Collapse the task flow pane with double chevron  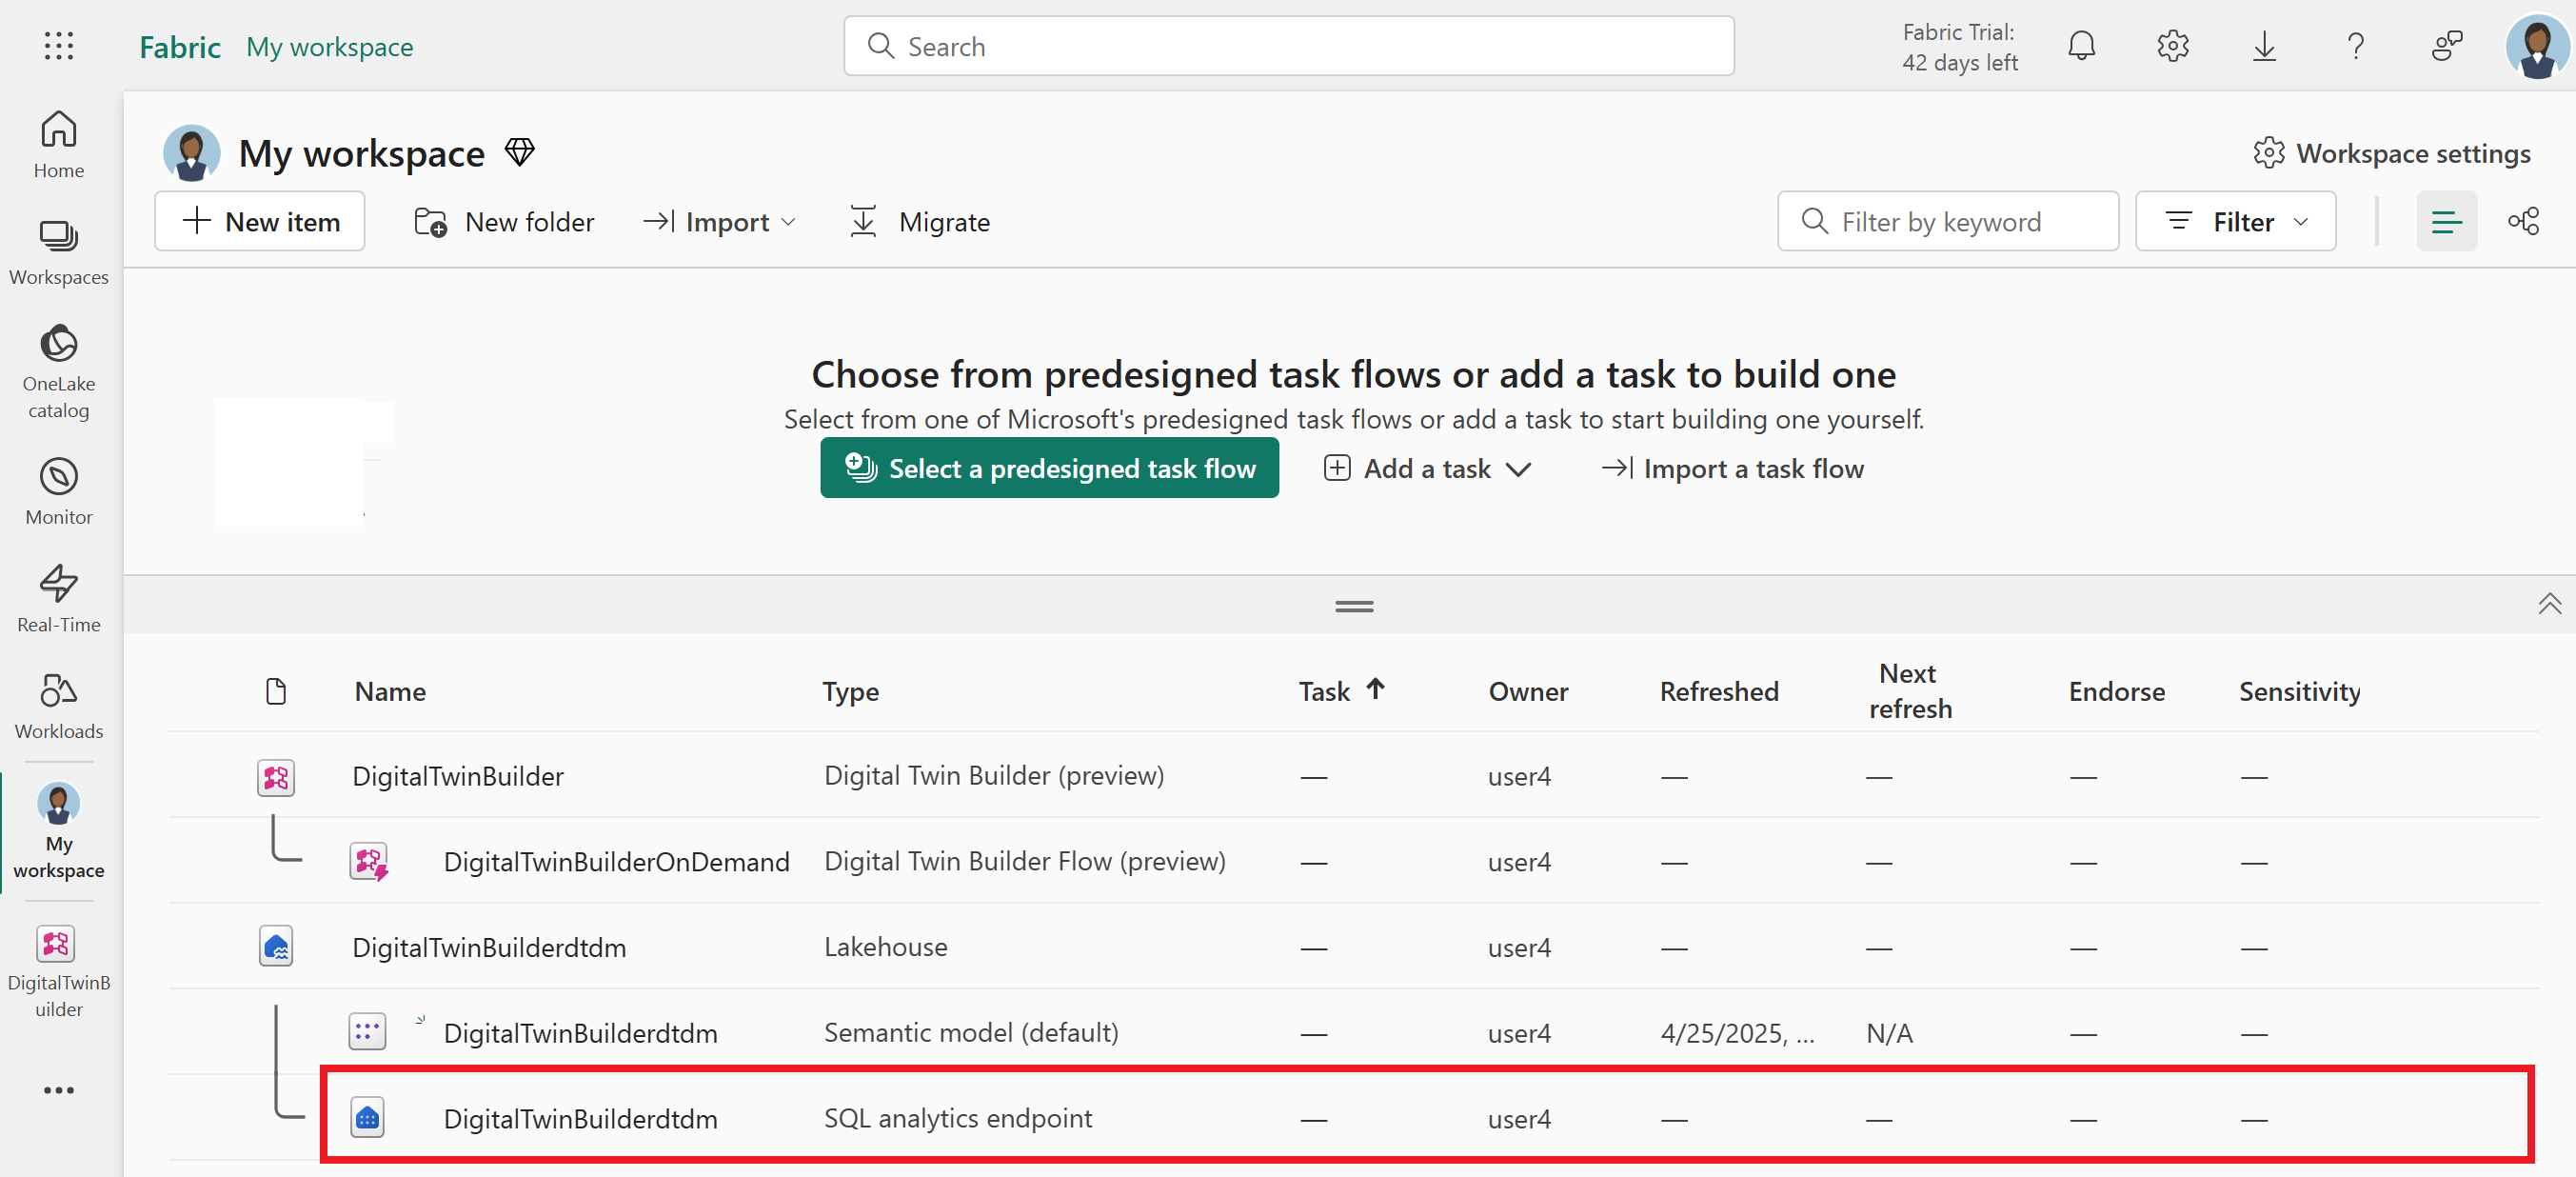pyautogui.click(x=2549, y=603)
